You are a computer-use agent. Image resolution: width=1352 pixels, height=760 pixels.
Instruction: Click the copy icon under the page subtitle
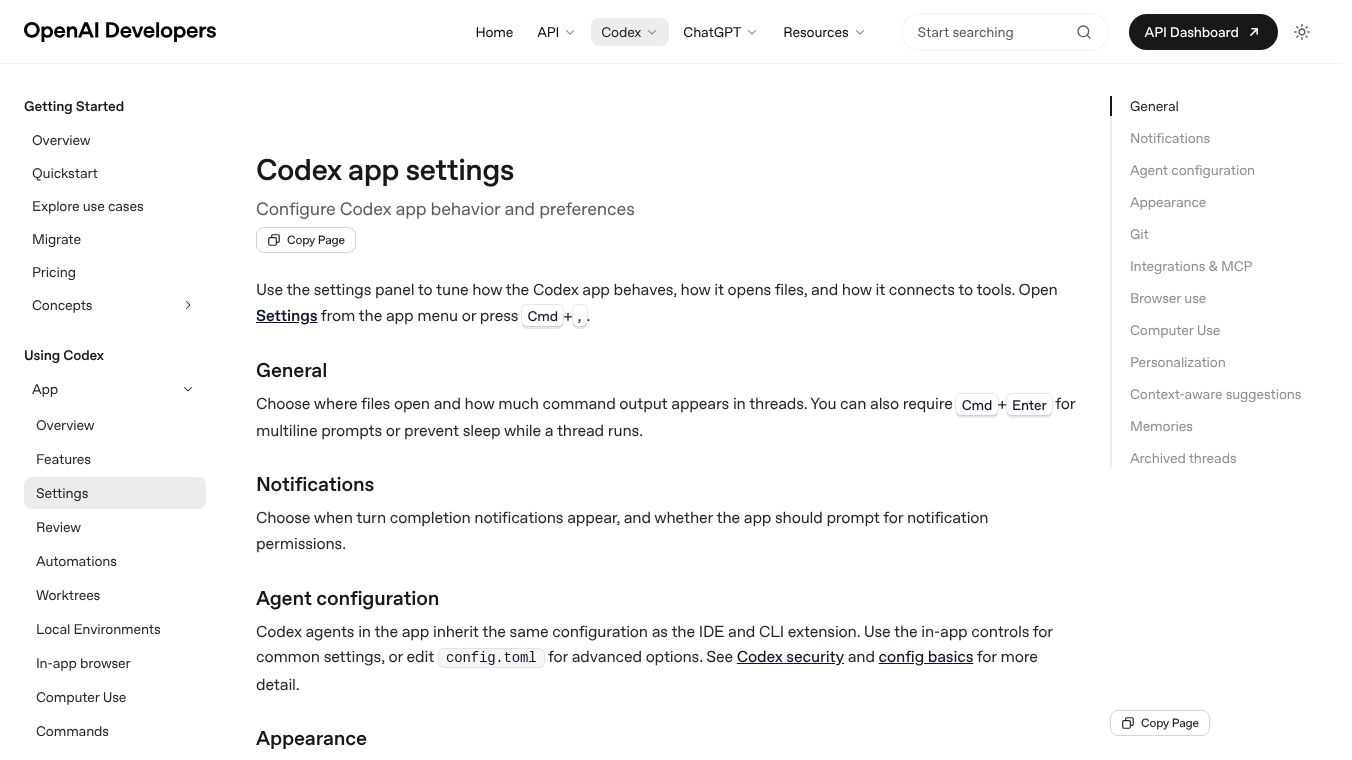pyautogui.click(x=274, y=240)
